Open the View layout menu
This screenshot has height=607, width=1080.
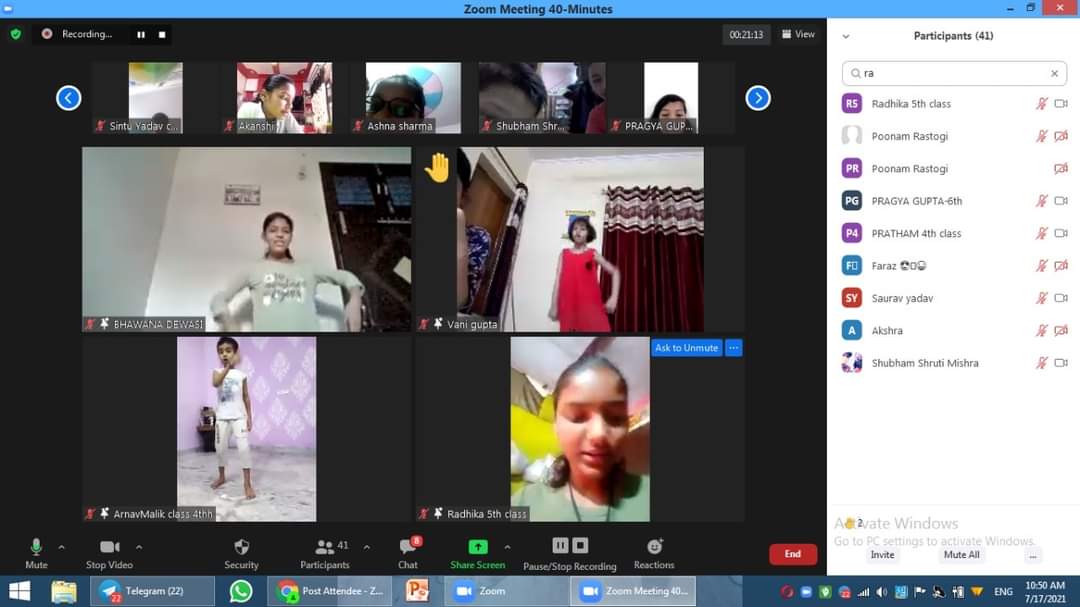click(798, 34)
